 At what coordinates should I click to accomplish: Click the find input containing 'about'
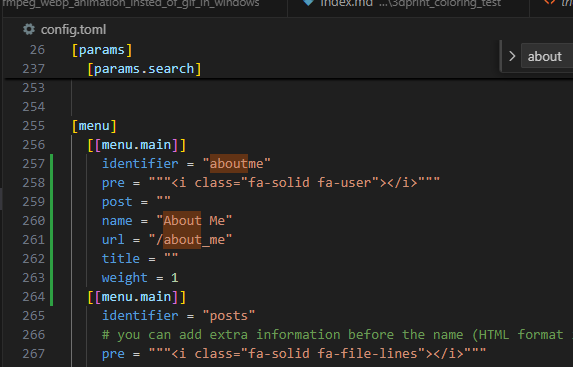[x=547, y=57]
